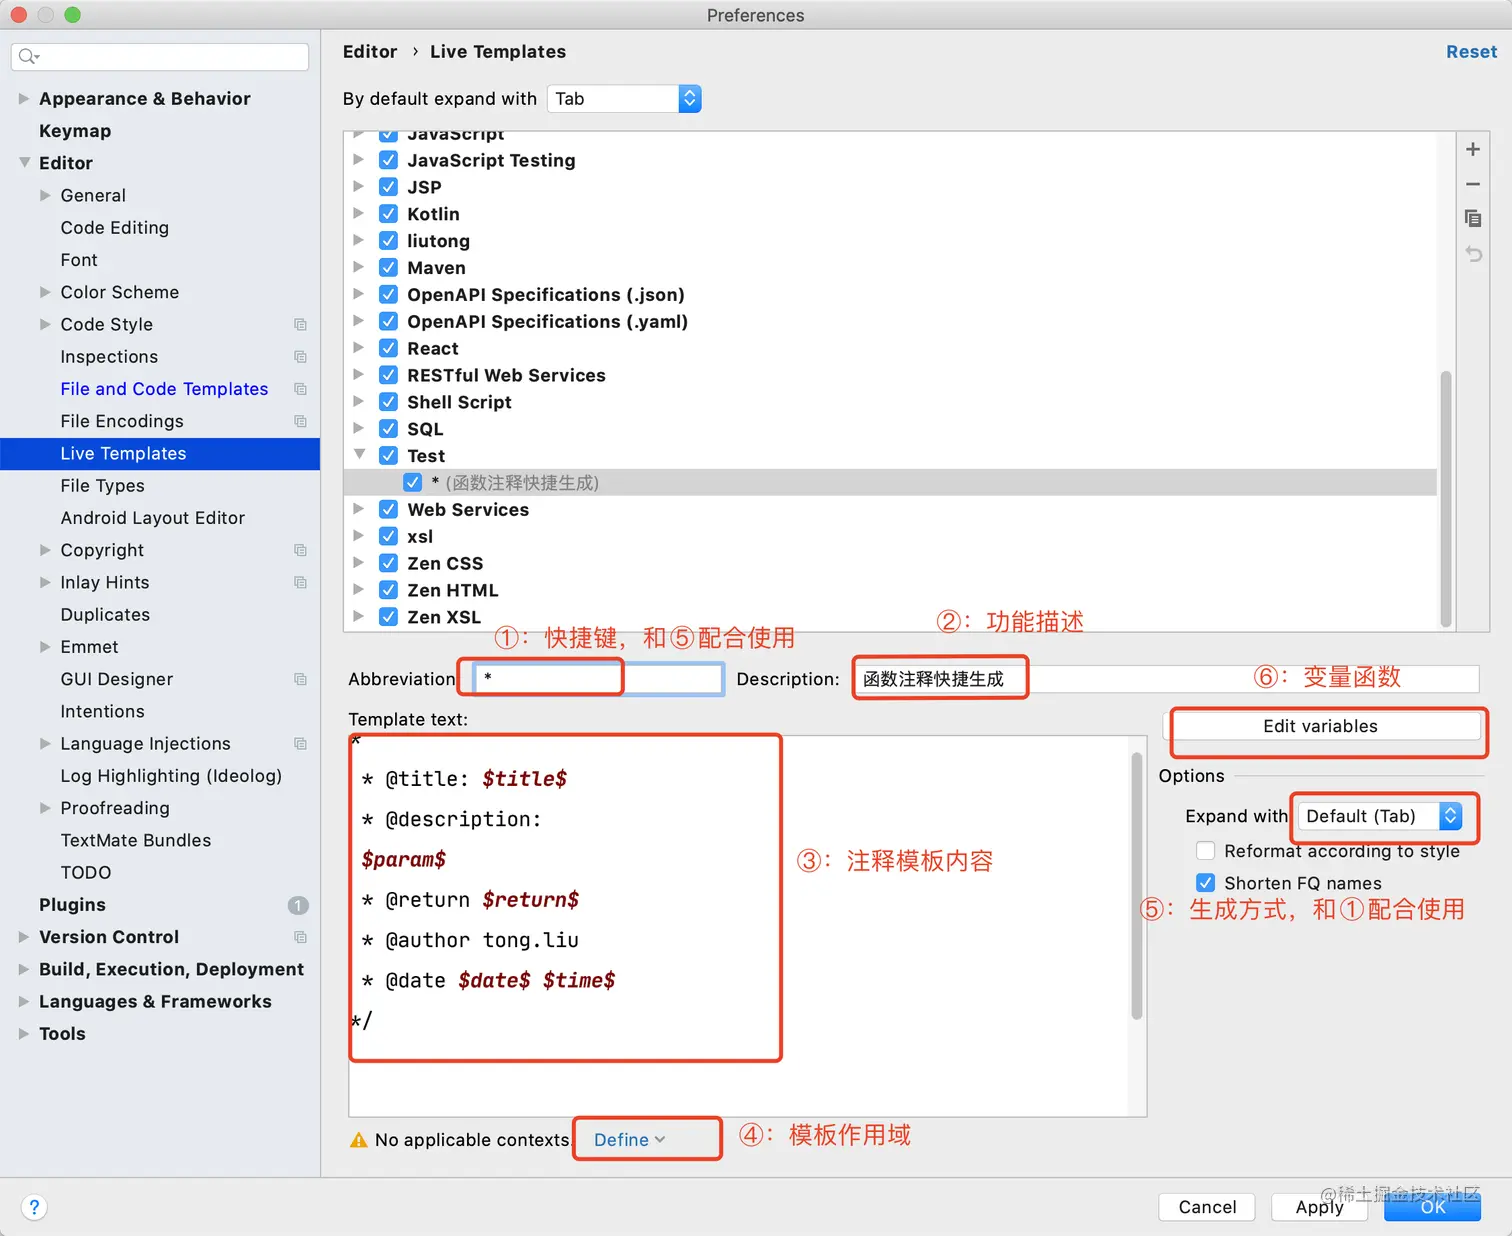1512x1236 pixels.
Task: Select the OpenAPI Specifications (.yaml) row
Action: point(890,321)
